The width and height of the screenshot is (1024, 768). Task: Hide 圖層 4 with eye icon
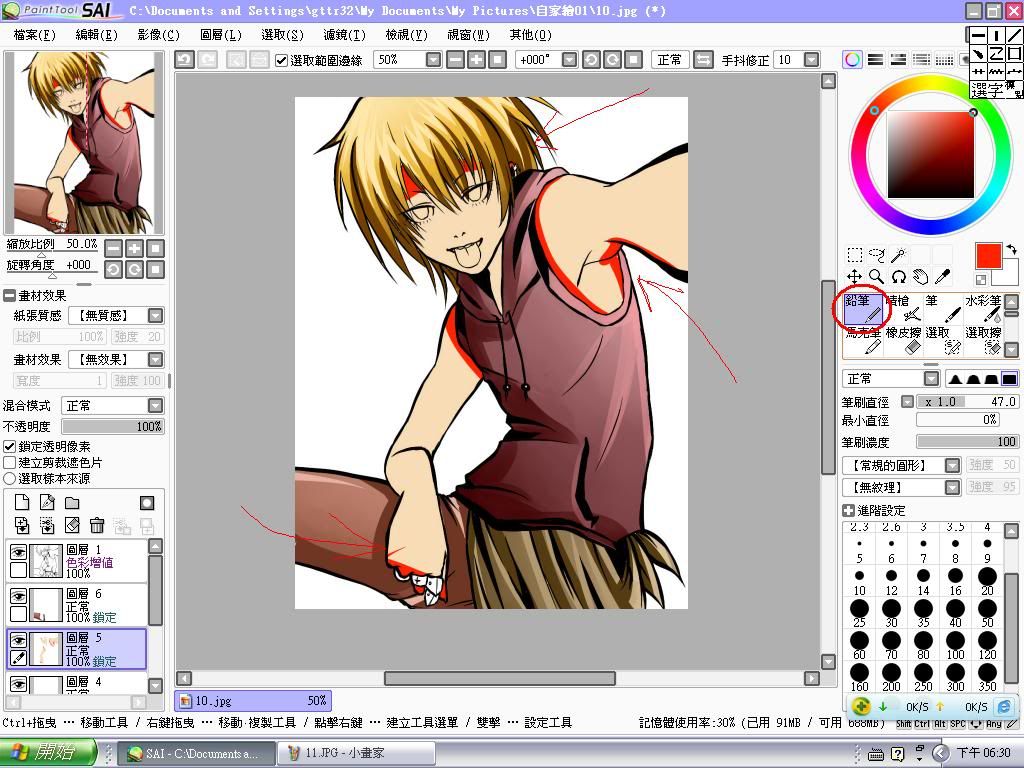pos(19,684)
